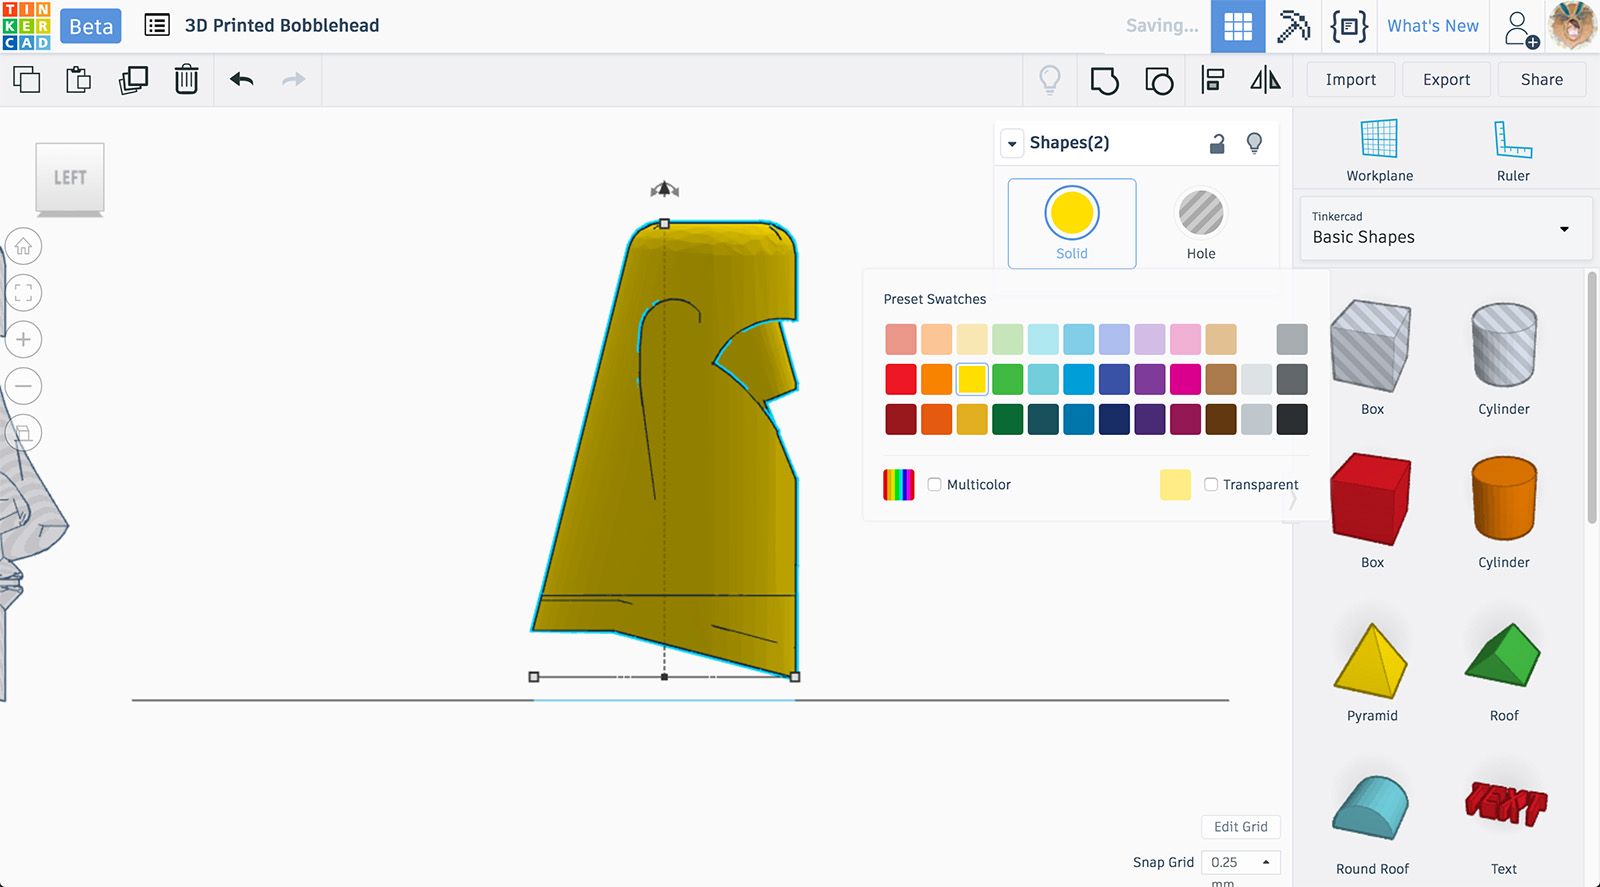This screenshot has width=1600, height=887.
Task: Click the invite collaborator icon
Action: [x=1520, y=28]
